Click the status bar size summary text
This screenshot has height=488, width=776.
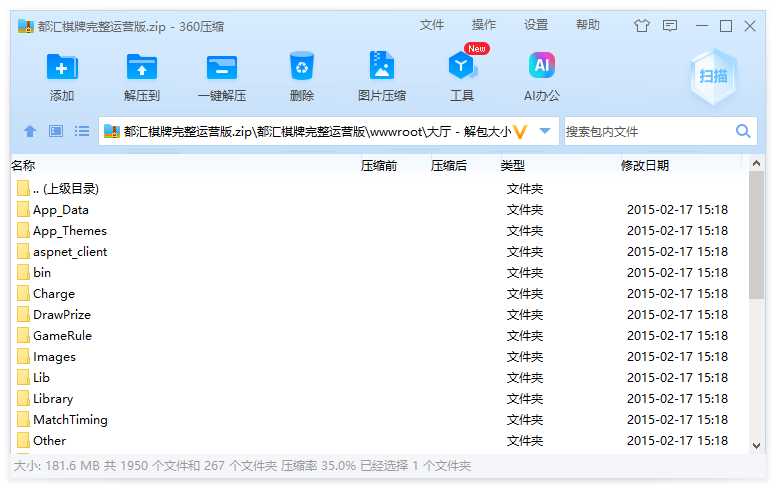pos(242,466)
